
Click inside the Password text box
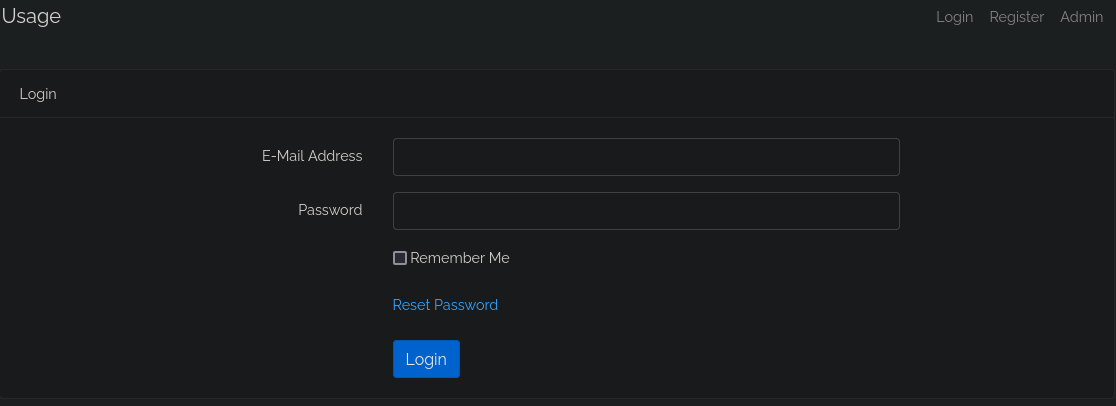click(x=646, y=211)
